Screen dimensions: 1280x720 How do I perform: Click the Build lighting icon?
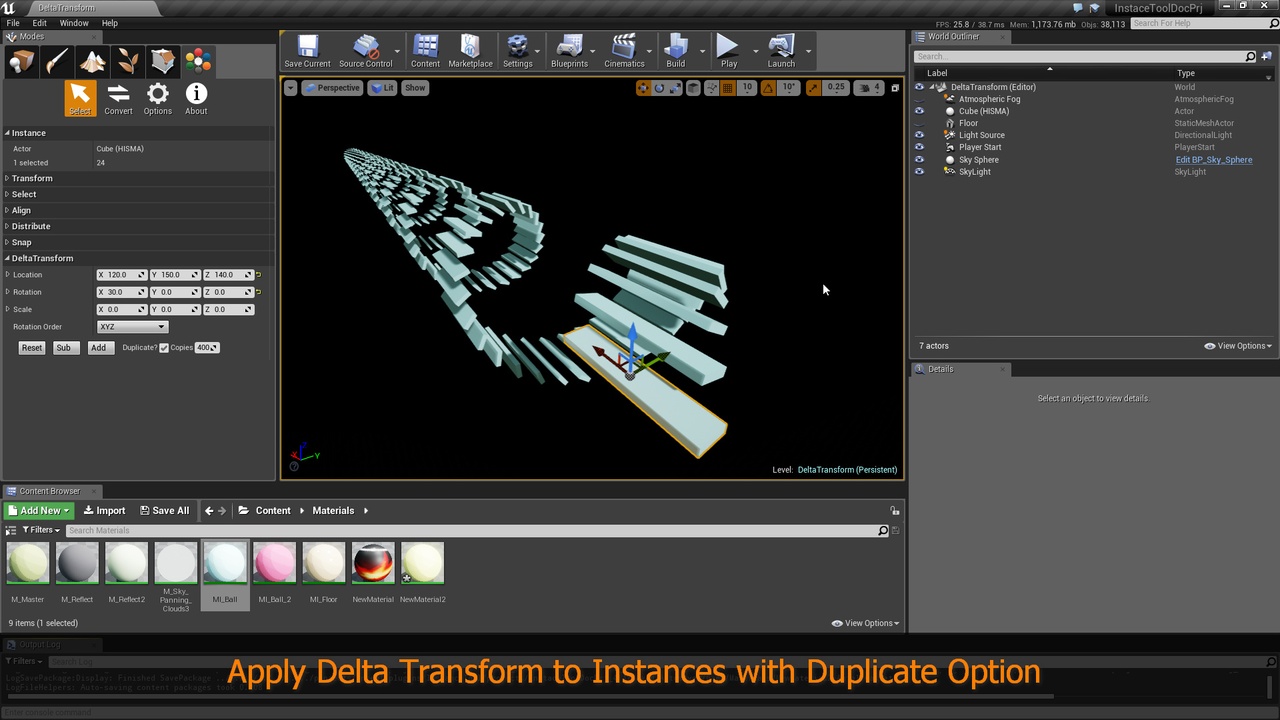coord(676,51)
